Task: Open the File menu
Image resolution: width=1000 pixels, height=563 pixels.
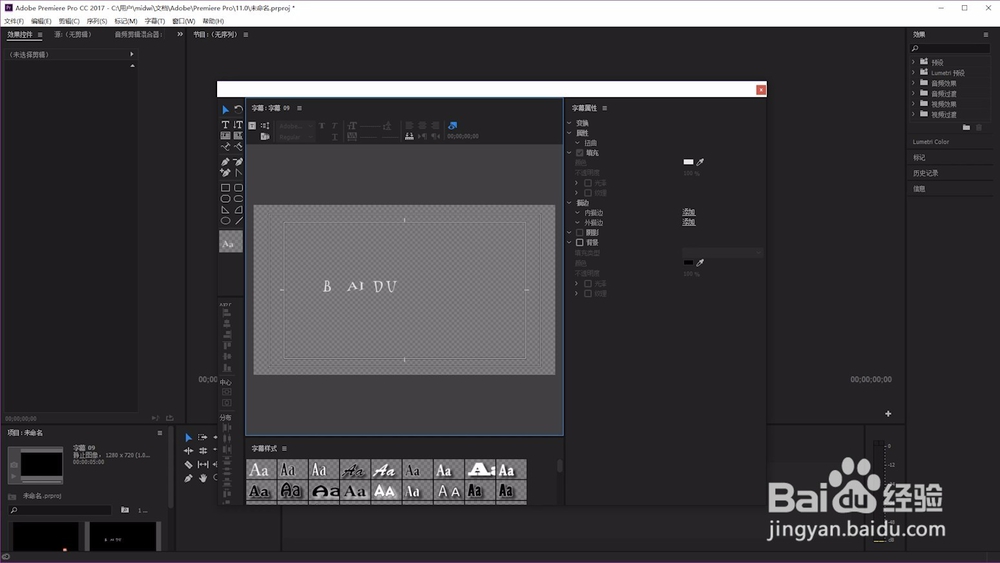Action: pyautogui.click(x=14, y=21)
